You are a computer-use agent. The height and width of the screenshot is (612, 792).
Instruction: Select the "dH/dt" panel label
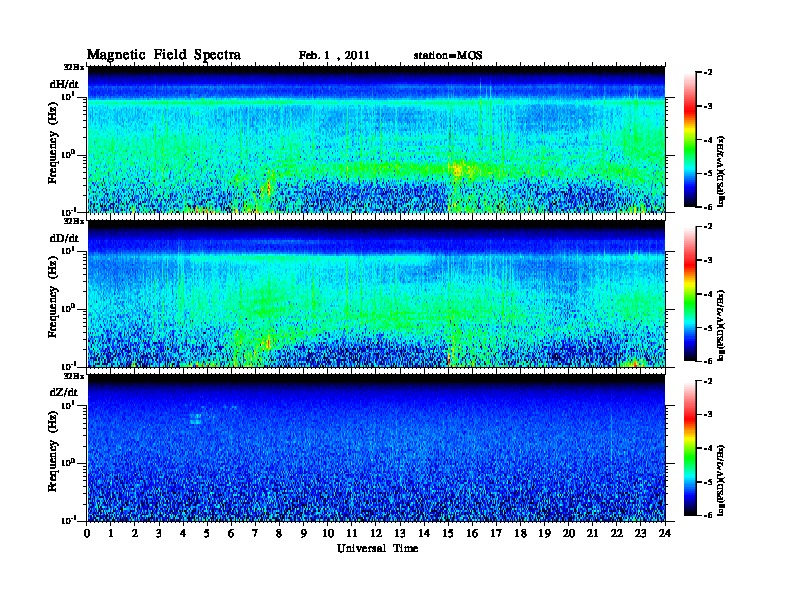click(x=64, y=84)
